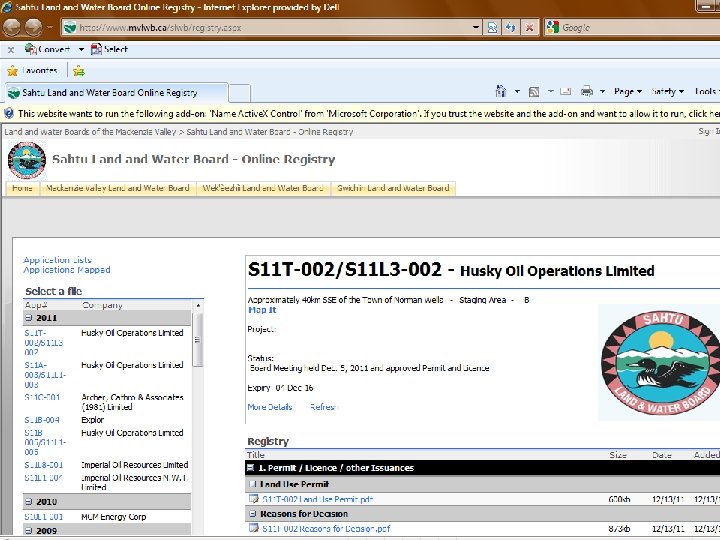Open a new blank tab

point(239,93)
